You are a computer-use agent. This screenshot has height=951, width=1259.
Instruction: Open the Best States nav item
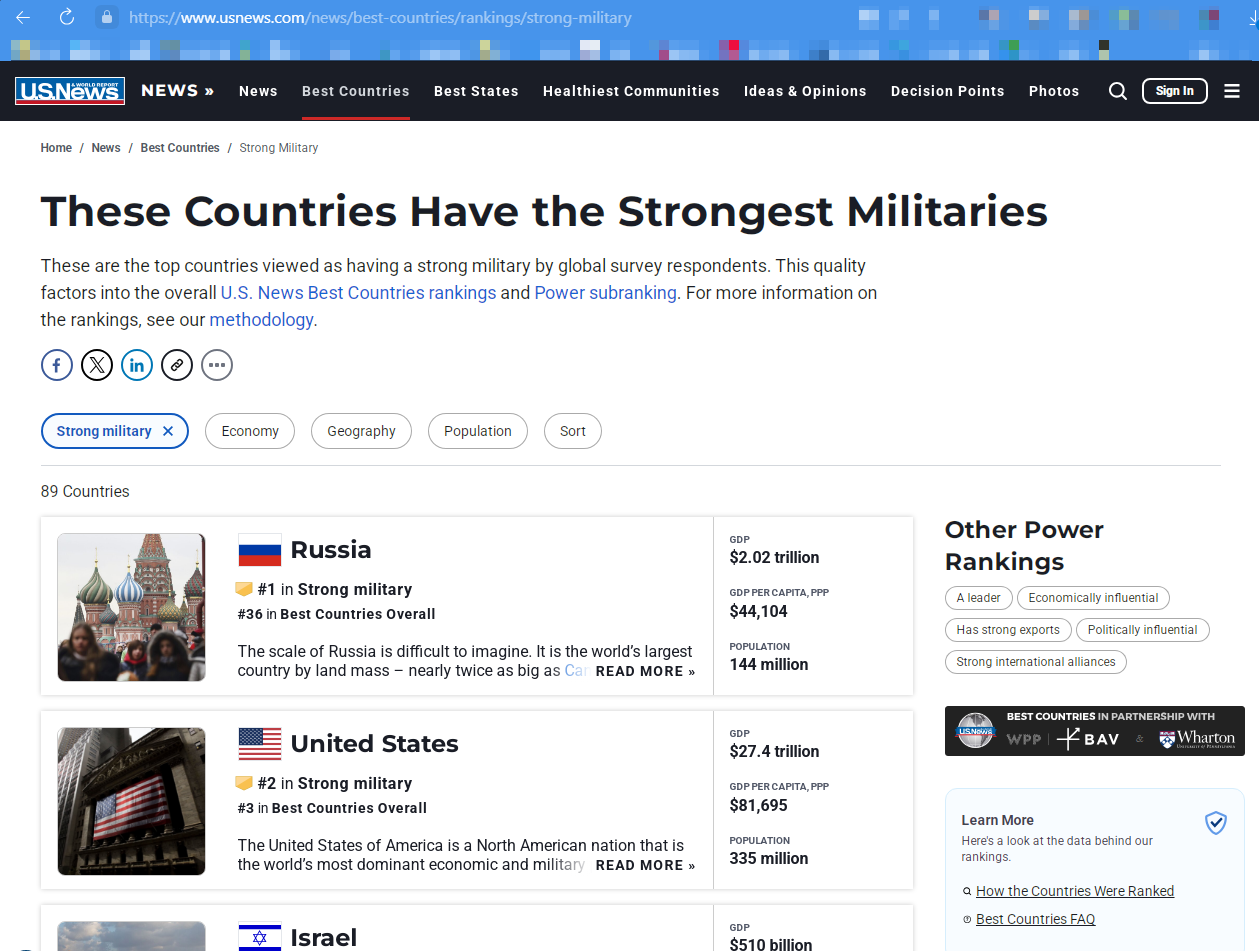point(476,91)
